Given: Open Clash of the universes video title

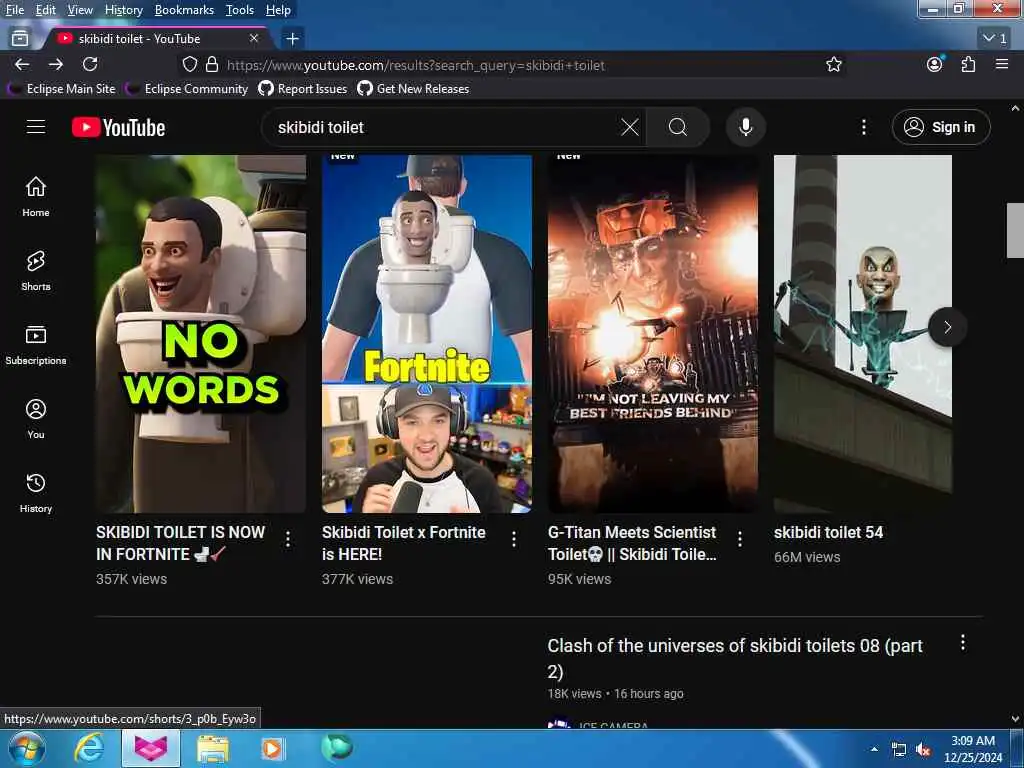Looking at the screenshot, I should pyautogui.click(x=735, y=658).
